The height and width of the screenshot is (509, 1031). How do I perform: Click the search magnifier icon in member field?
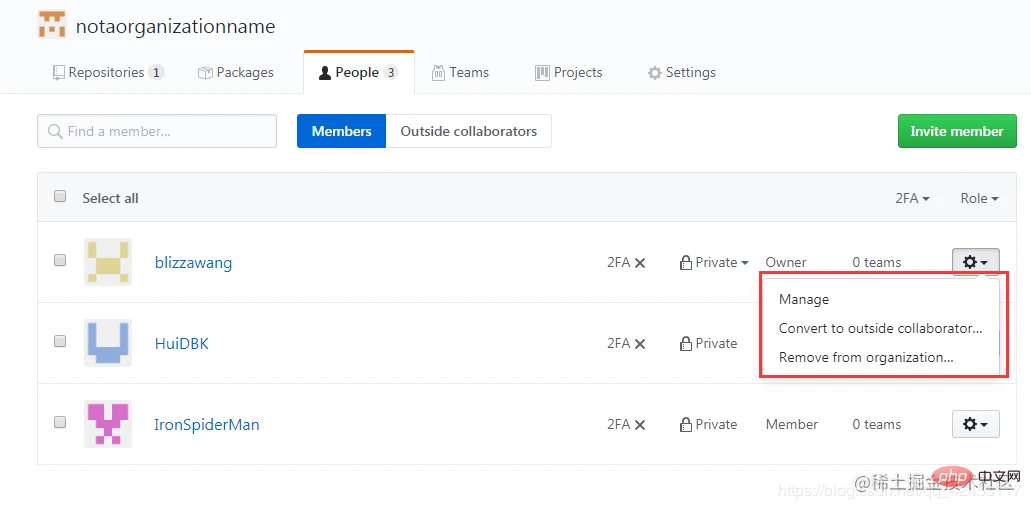coord(54,131)
